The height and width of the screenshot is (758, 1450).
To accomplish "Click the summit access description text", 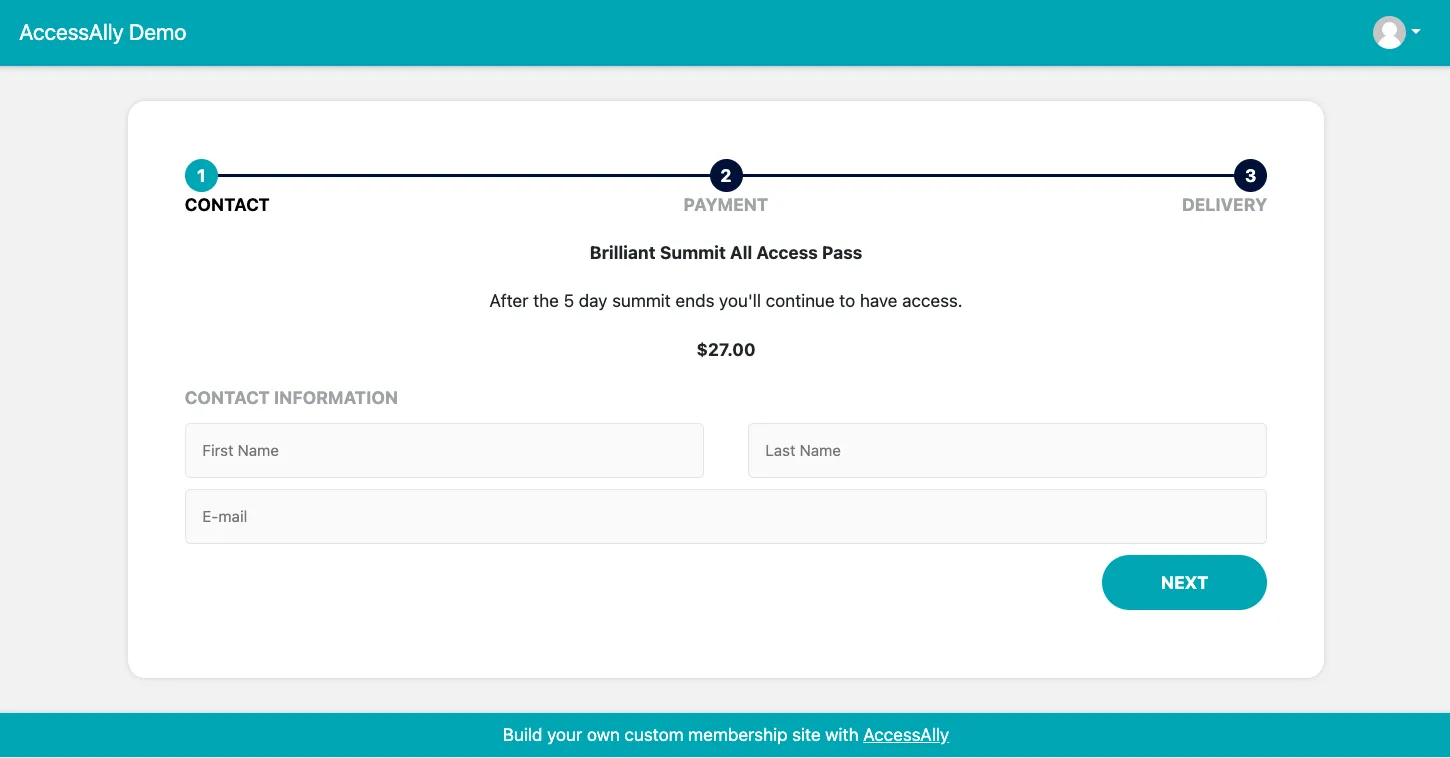I will [x=725, y=301].
